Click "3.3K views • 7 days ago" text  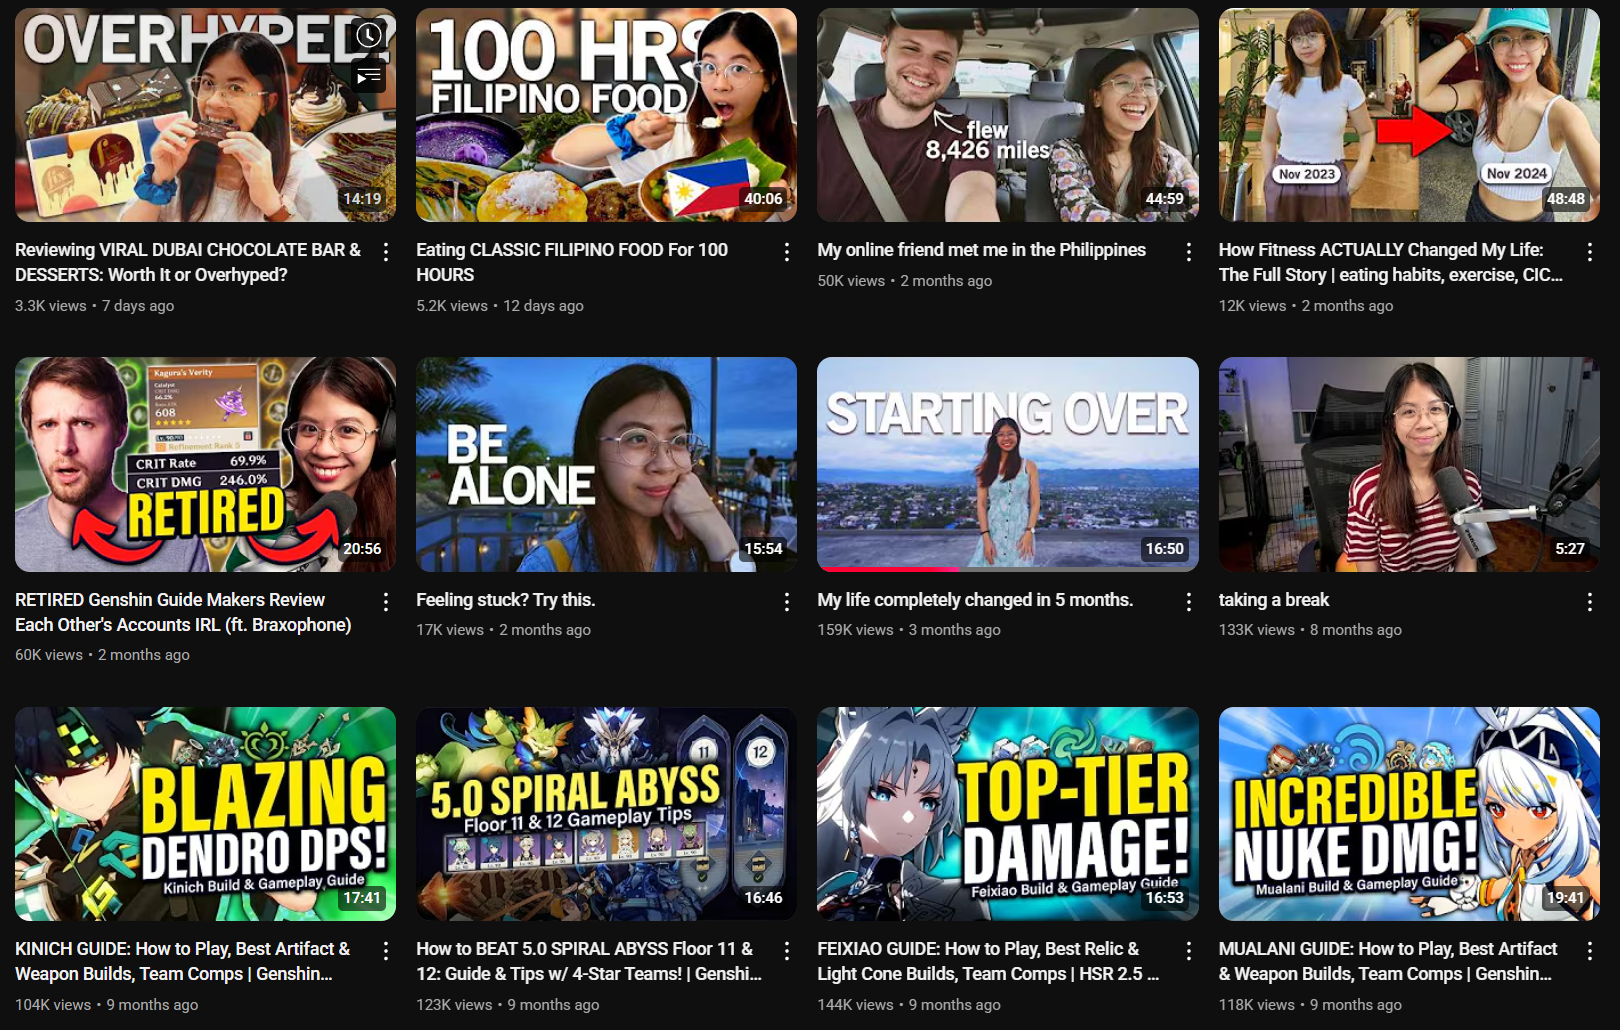(95, 306)
